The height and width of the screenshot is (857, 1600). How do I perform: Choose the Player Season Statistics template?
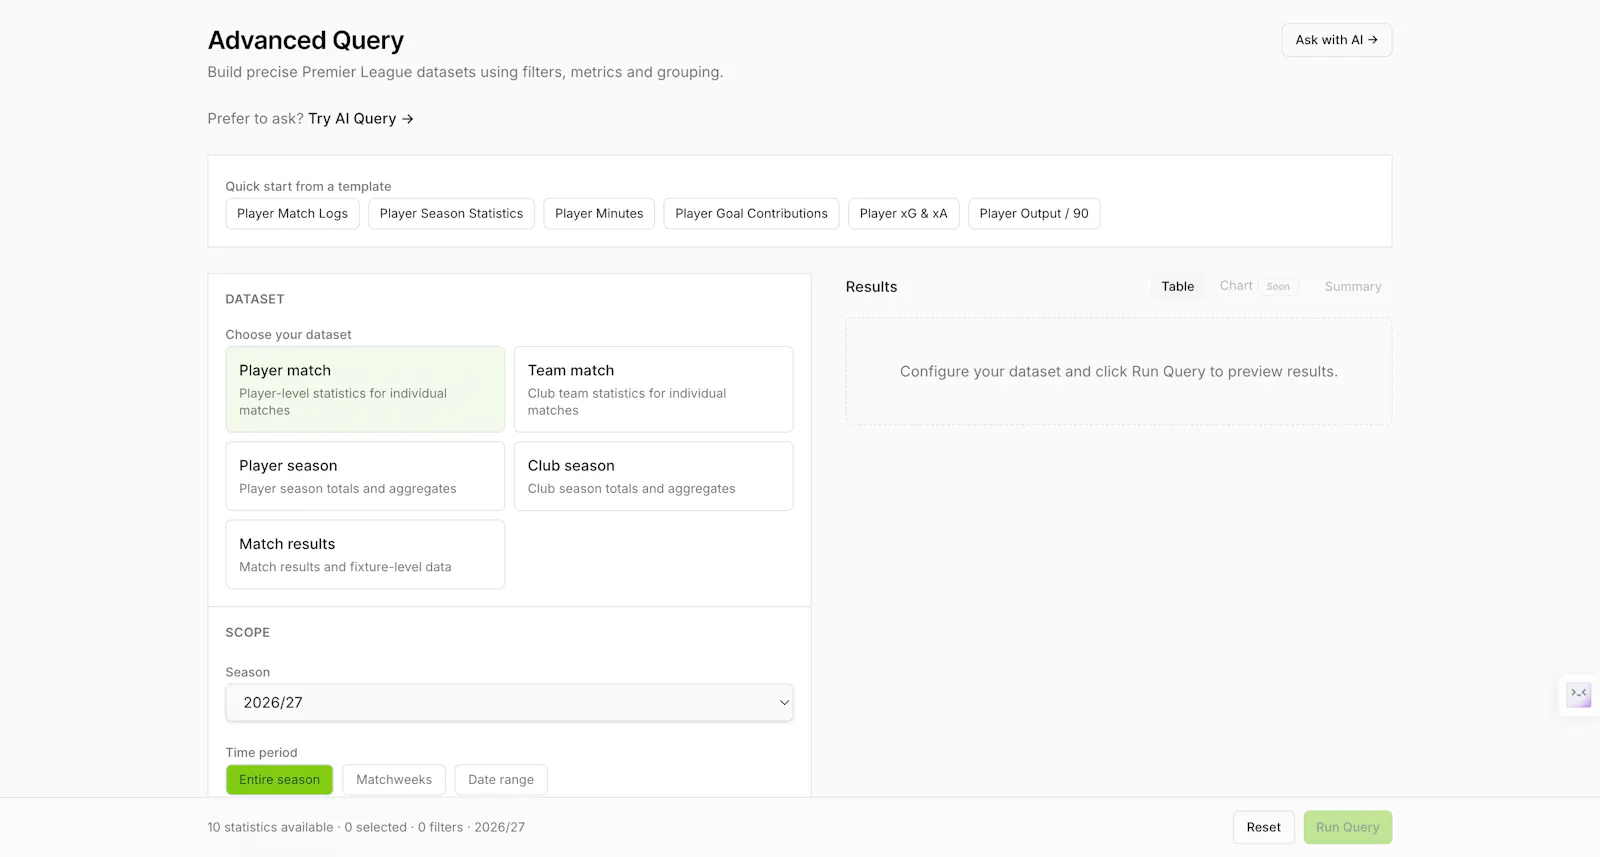coord(451,213)
